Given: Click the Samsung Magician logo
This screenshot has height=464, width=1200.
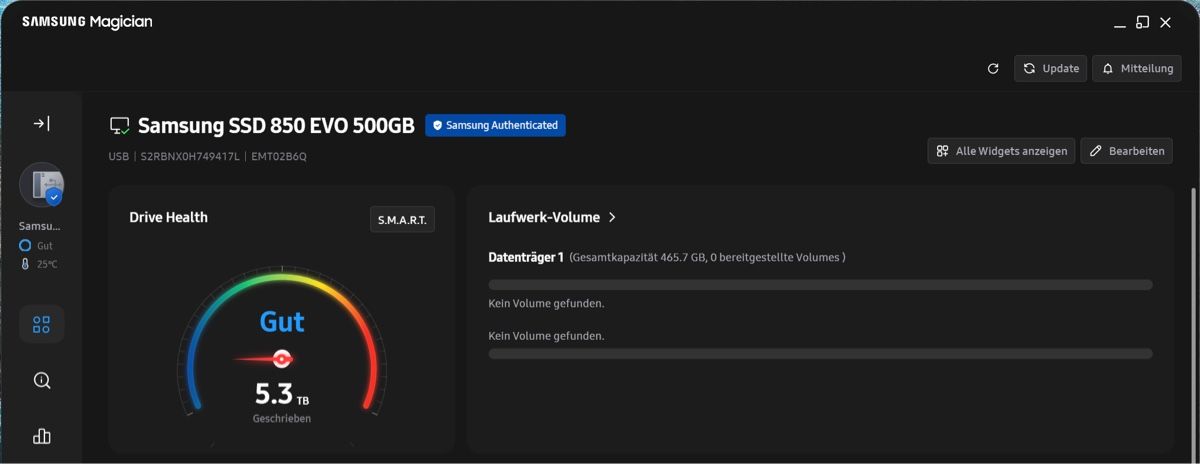Looking at the screenshot, I should click(87, 21).
